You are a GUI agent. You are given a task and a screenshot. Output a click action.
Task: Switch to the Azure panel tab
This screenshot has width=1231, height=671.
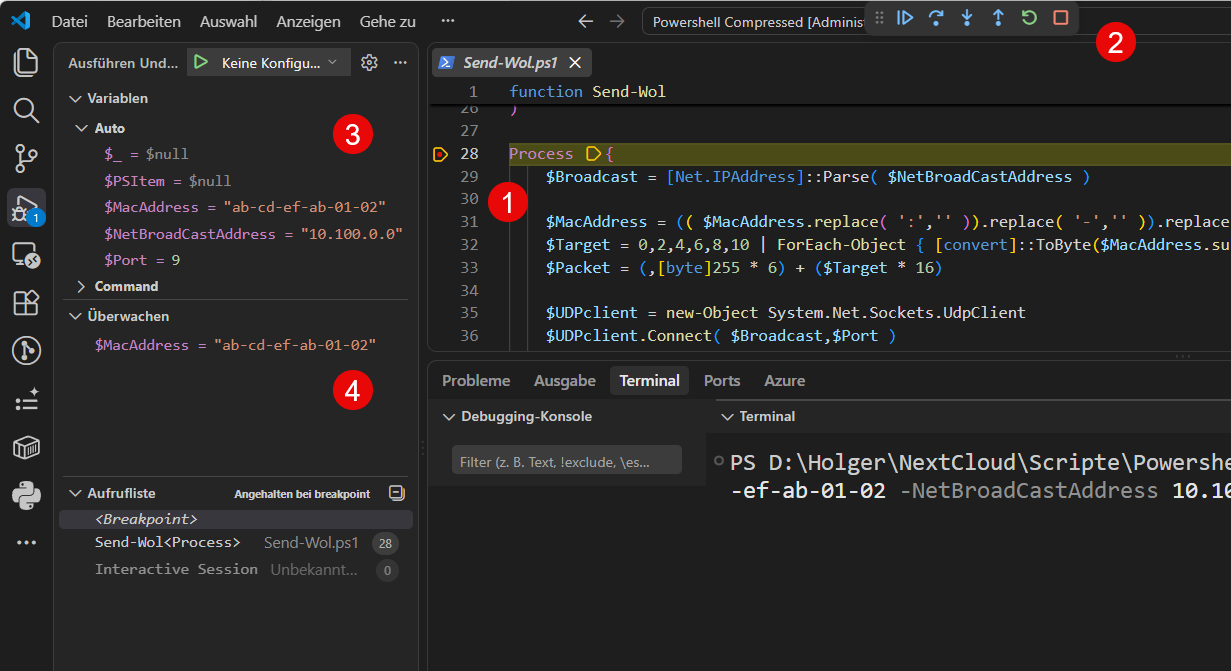[x=785, y=381]
